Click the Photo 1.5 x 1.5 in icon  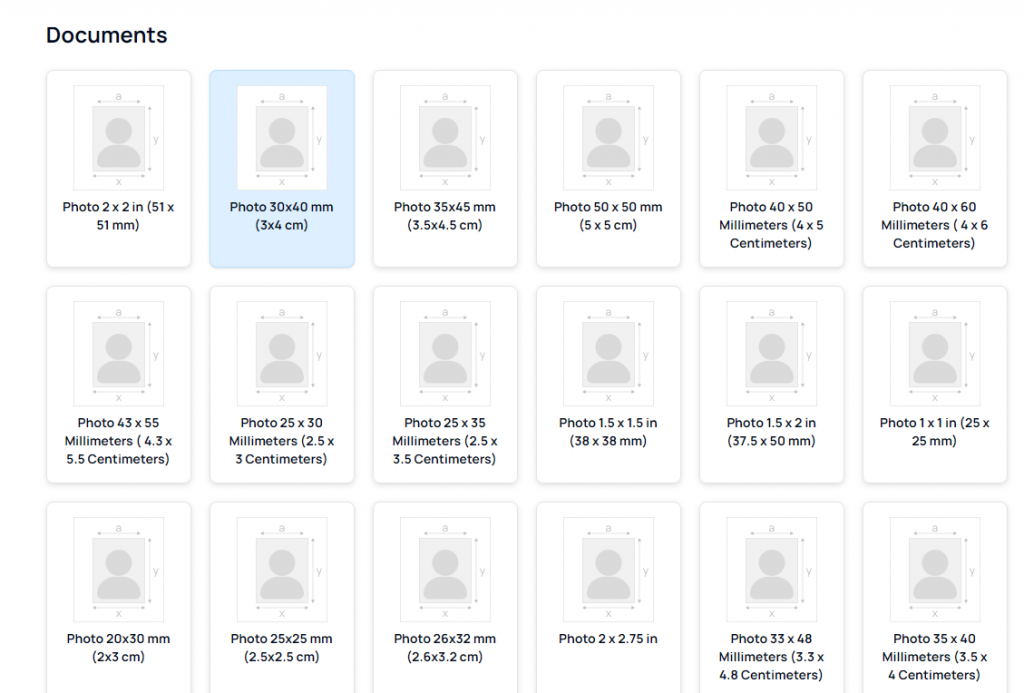[608, 354]
